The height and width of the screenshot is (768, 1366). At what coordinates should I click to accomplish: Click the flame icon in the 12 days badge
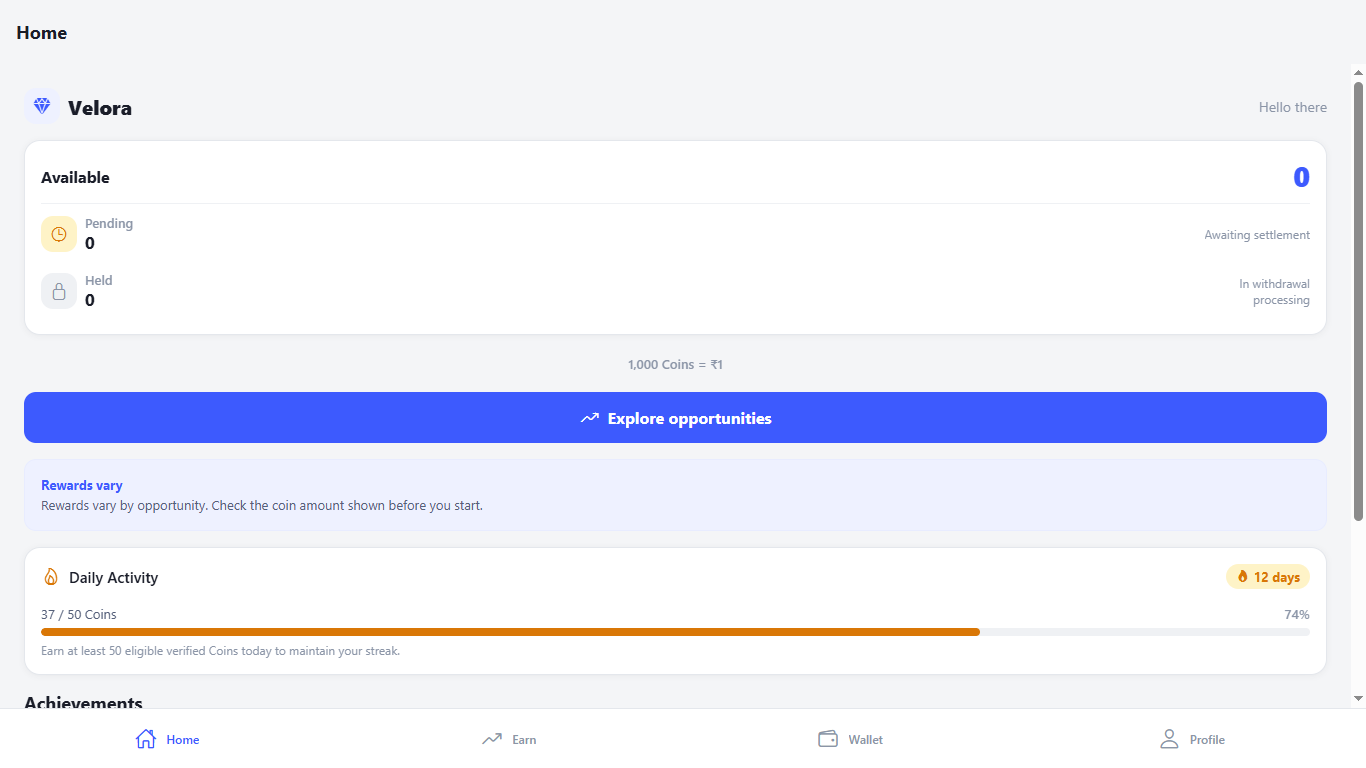[1243, 577]
